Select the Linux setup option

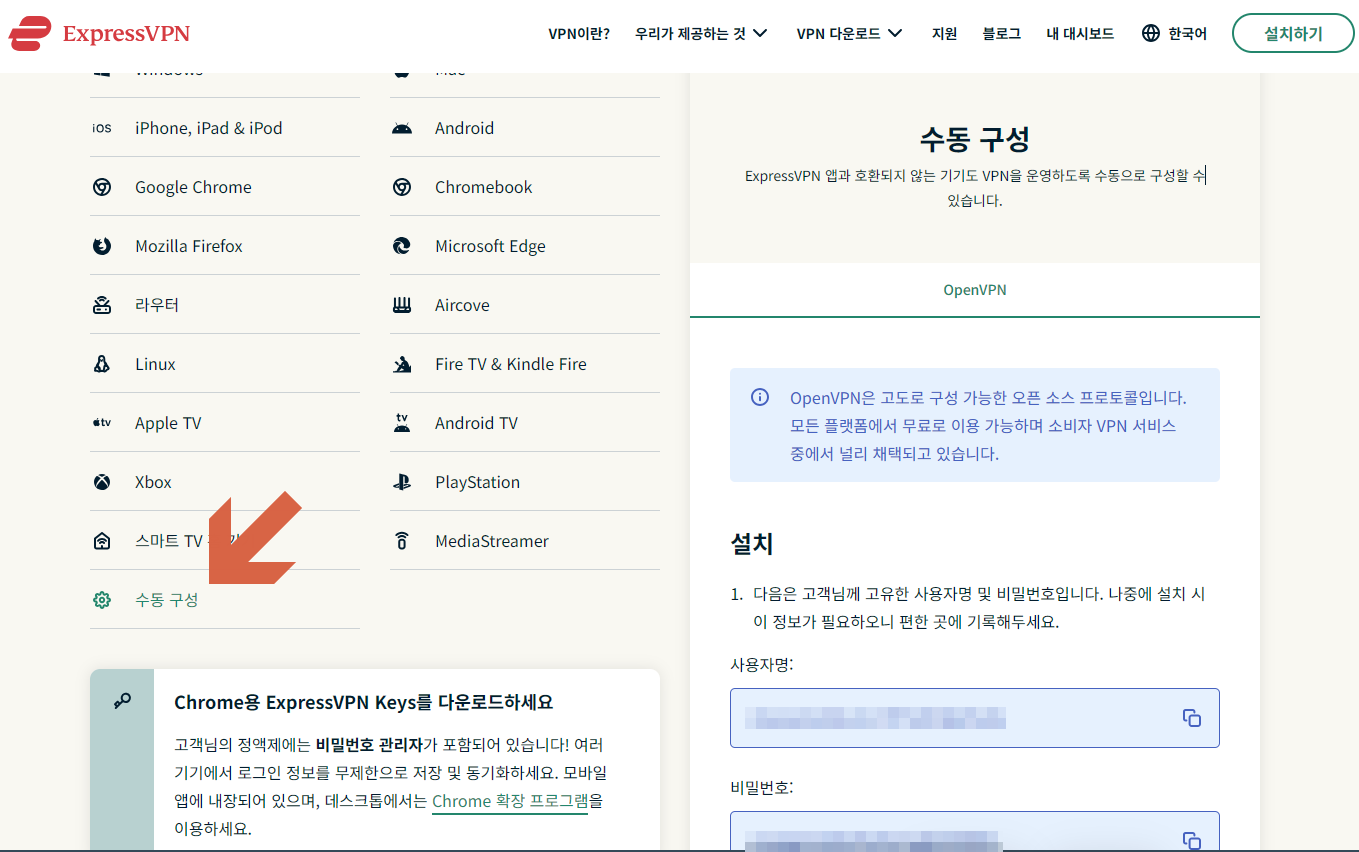tap(225, 364)
